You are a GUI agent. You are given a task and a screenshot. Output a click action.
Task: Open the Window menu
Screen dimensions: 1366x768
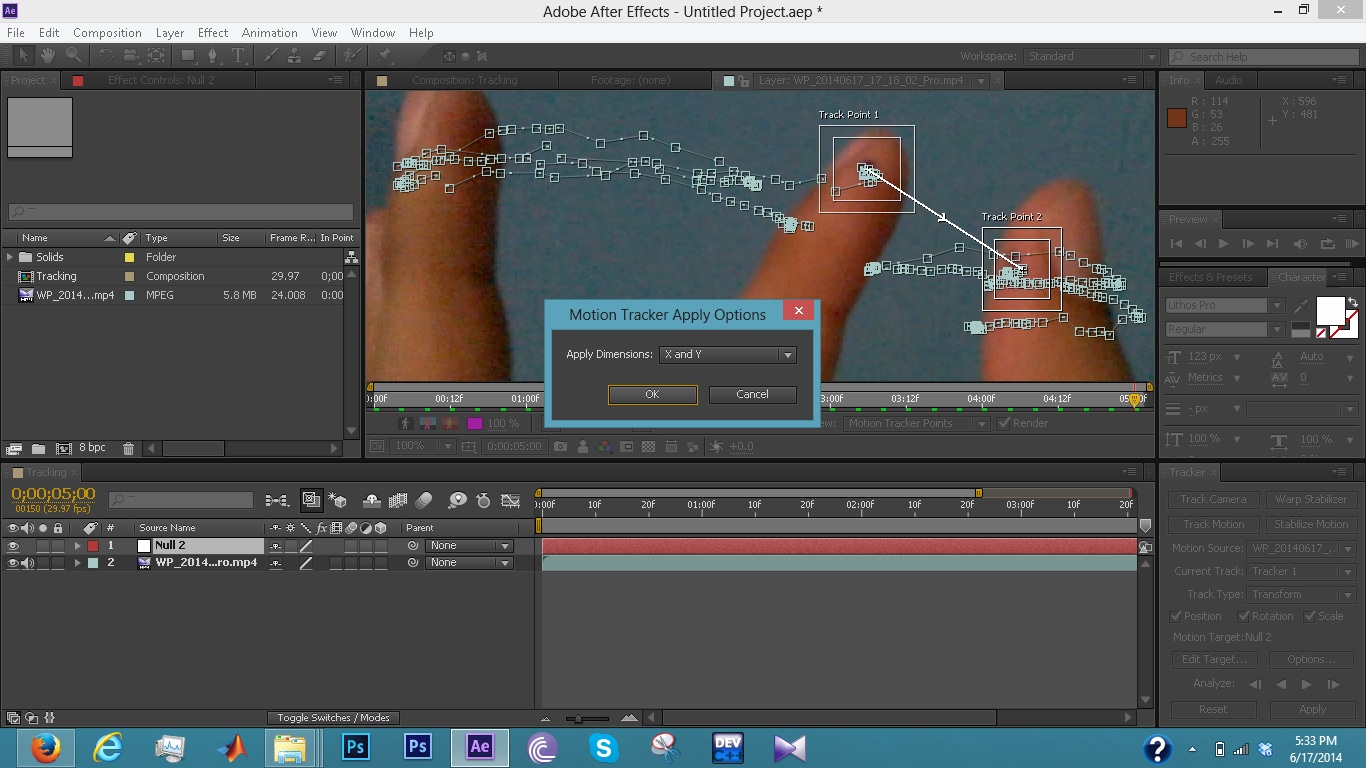click(x=373, y=33)
